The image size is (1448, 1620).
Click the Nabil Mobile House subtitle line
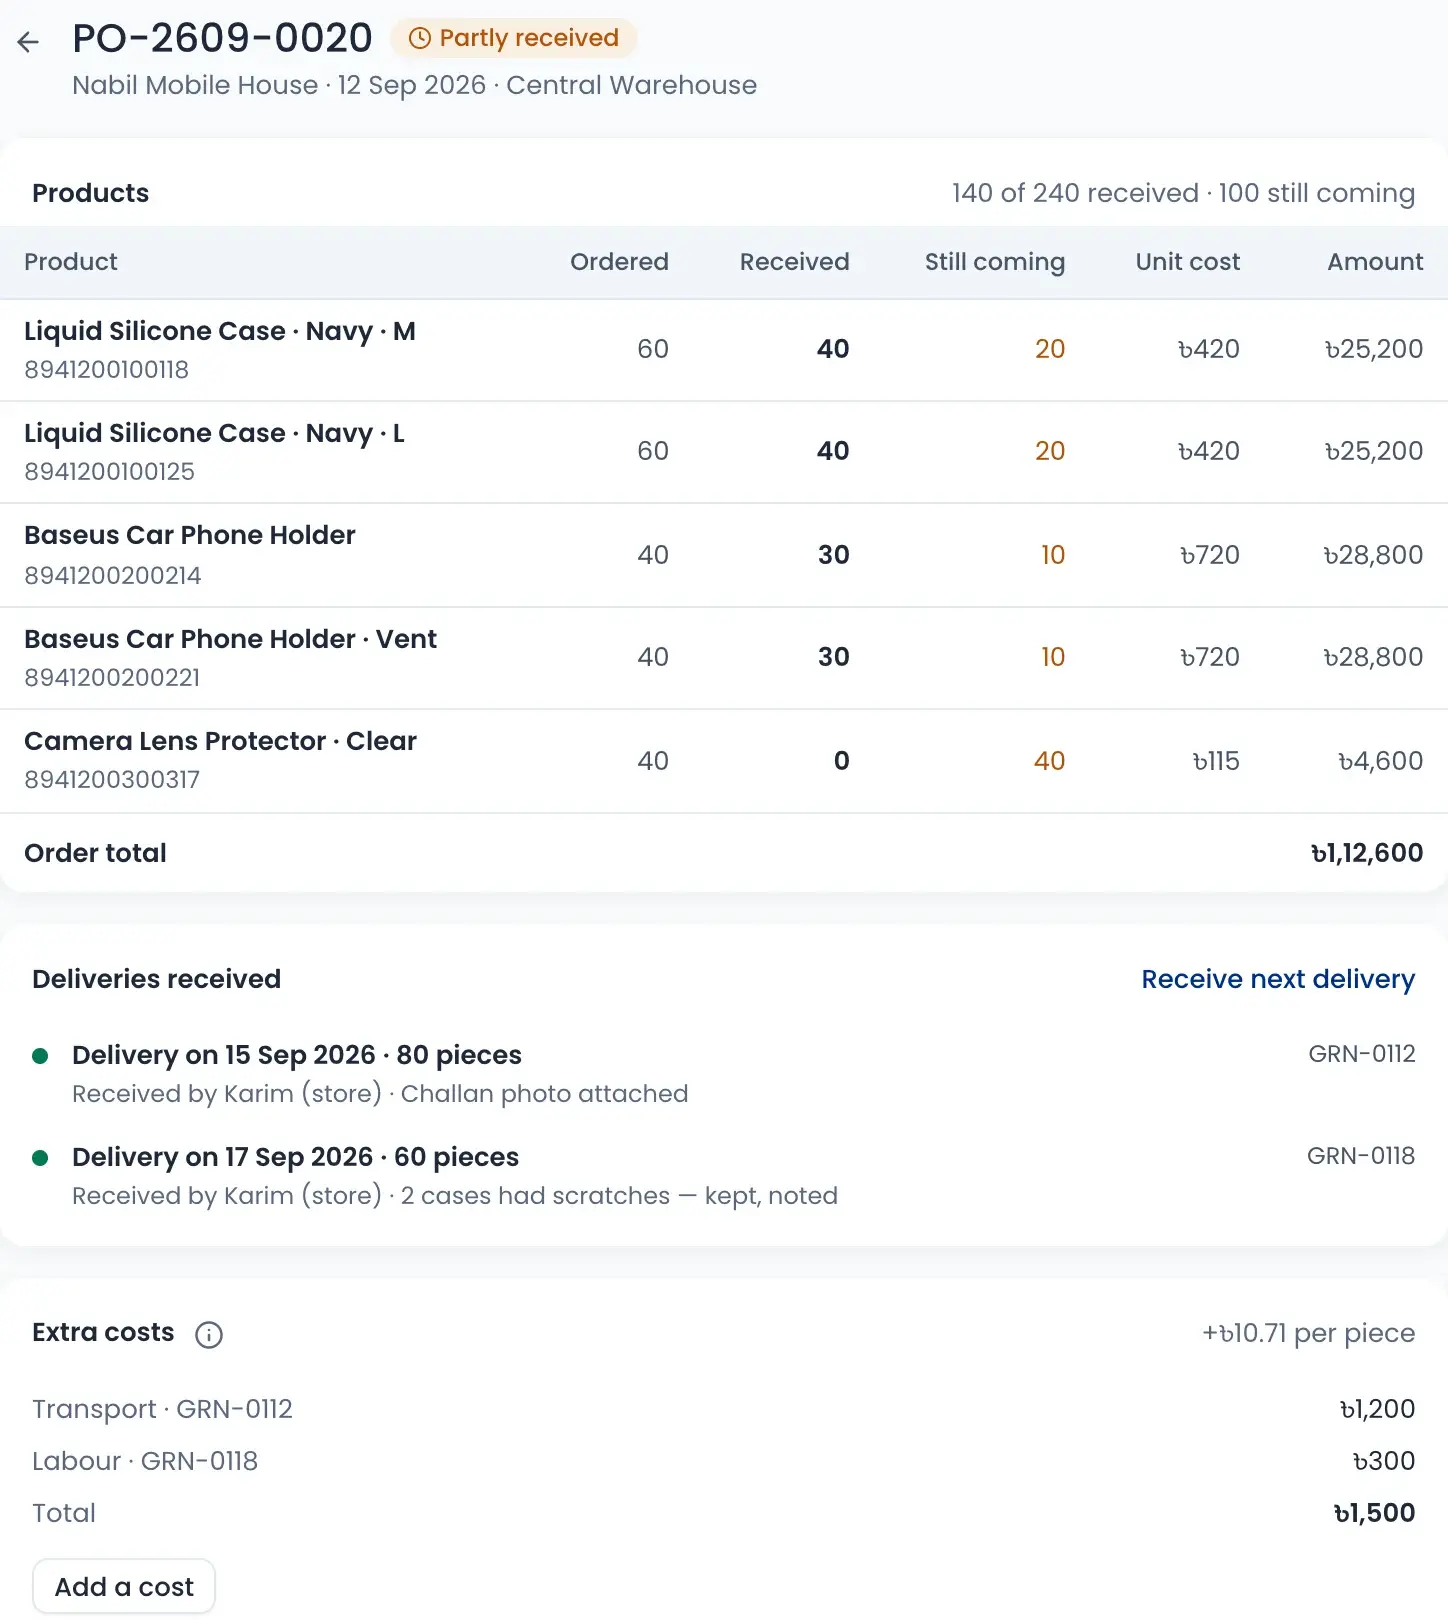(x=414, y=85)
